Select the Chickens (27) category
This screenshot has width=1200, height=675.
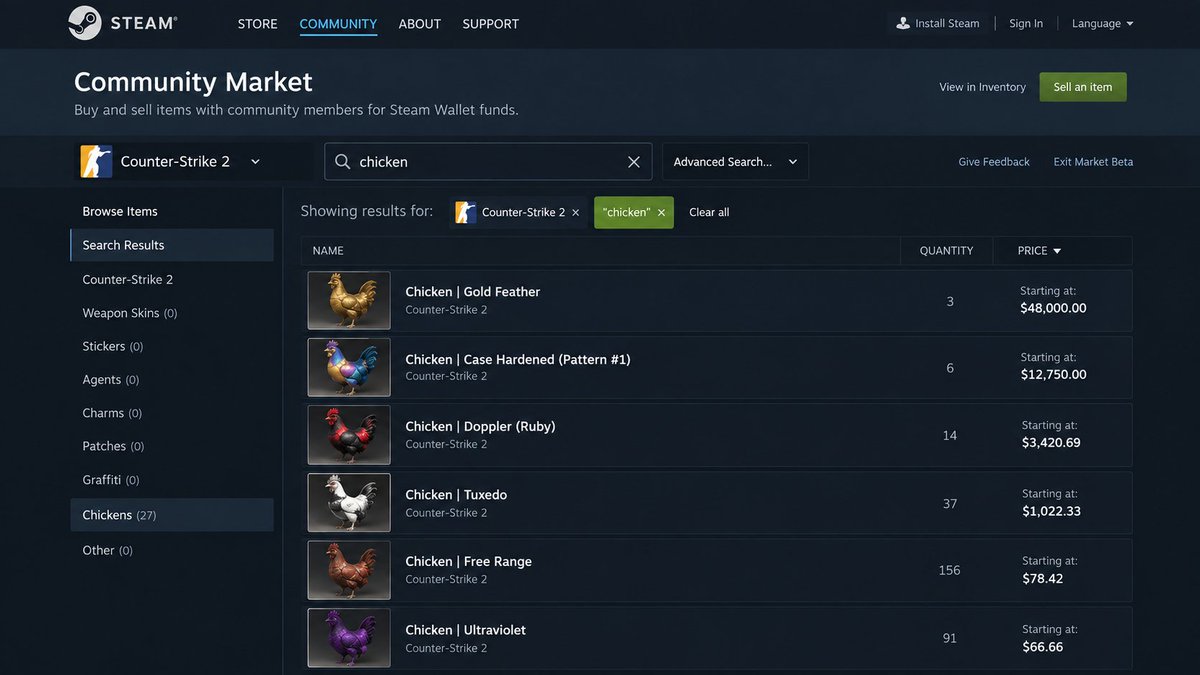[x=172, y=515]
